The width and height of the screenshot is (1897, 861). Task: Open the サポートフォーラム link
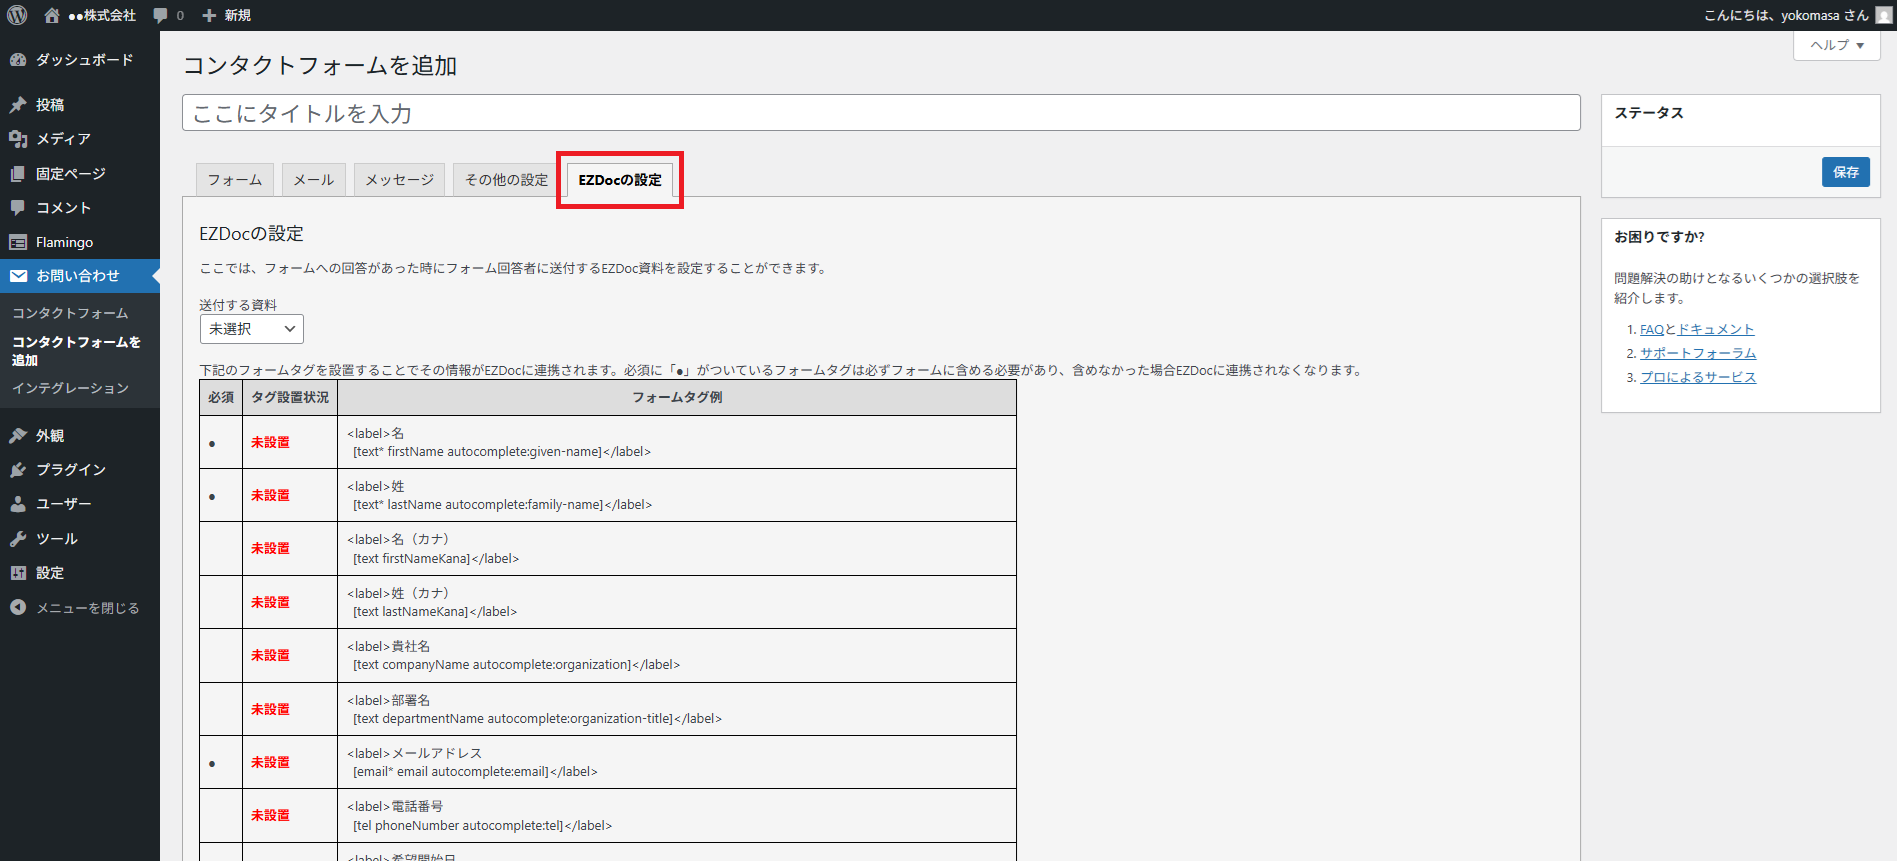point(1698,353)
